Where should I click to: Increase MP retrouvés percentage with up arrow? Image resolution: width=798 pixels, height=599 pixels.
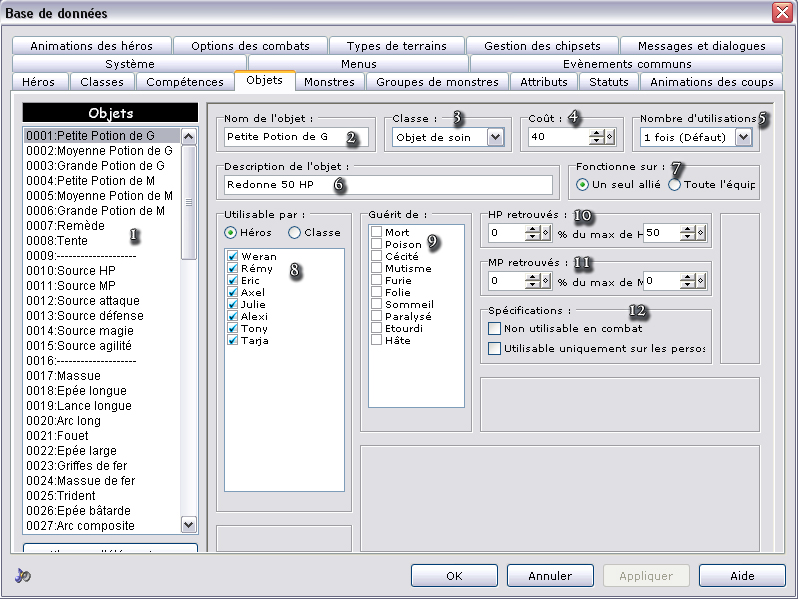click(x=532, y=276)
